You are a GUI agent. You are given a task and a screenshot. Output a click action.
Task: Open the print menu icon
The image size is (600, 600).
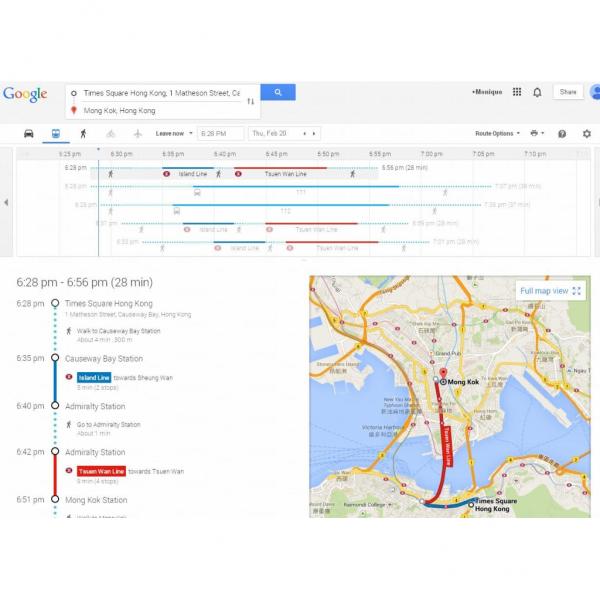click(537, 133)
